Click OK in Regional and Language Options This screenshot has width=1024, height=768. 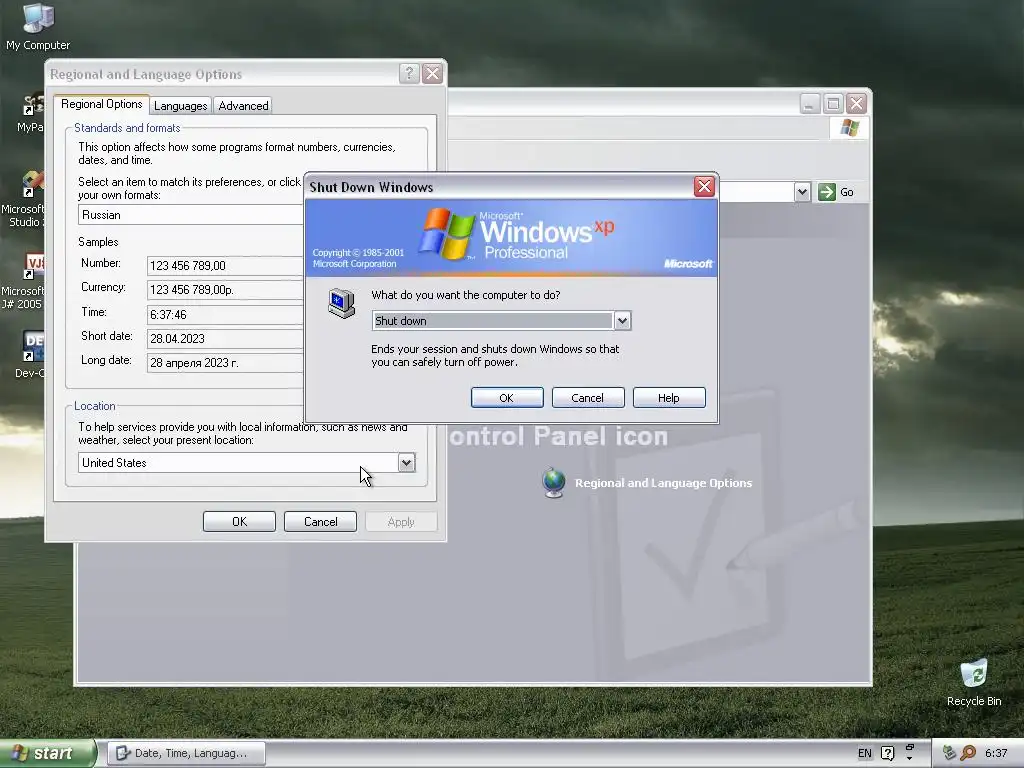tap(240, 522)
